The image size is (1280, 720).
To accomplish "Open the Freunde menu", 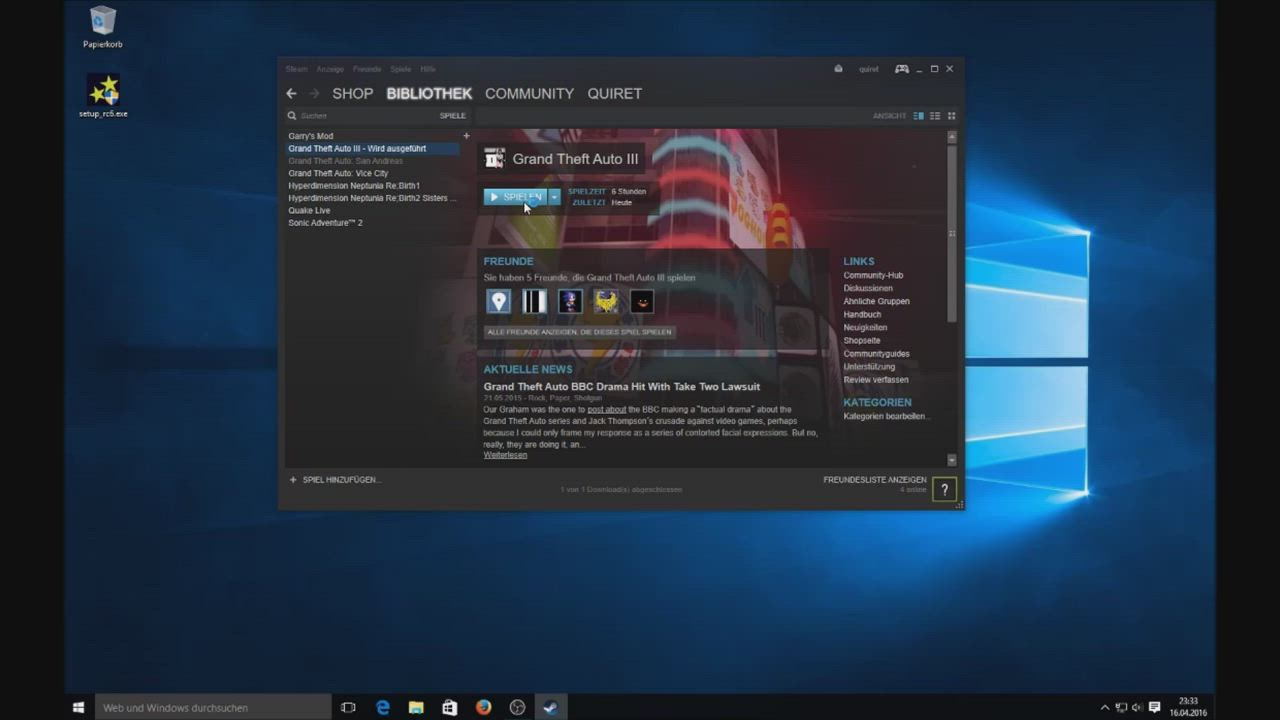I will [x=366, y=69].
